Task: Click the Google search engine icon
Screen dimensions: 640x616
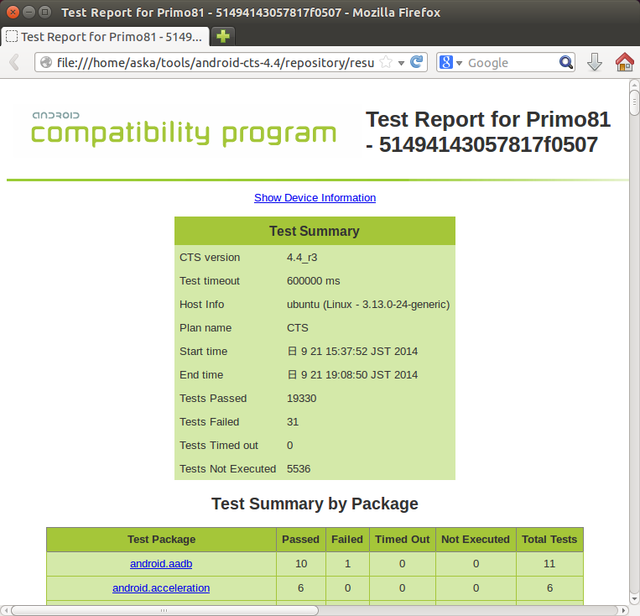Action: point(446,62)
